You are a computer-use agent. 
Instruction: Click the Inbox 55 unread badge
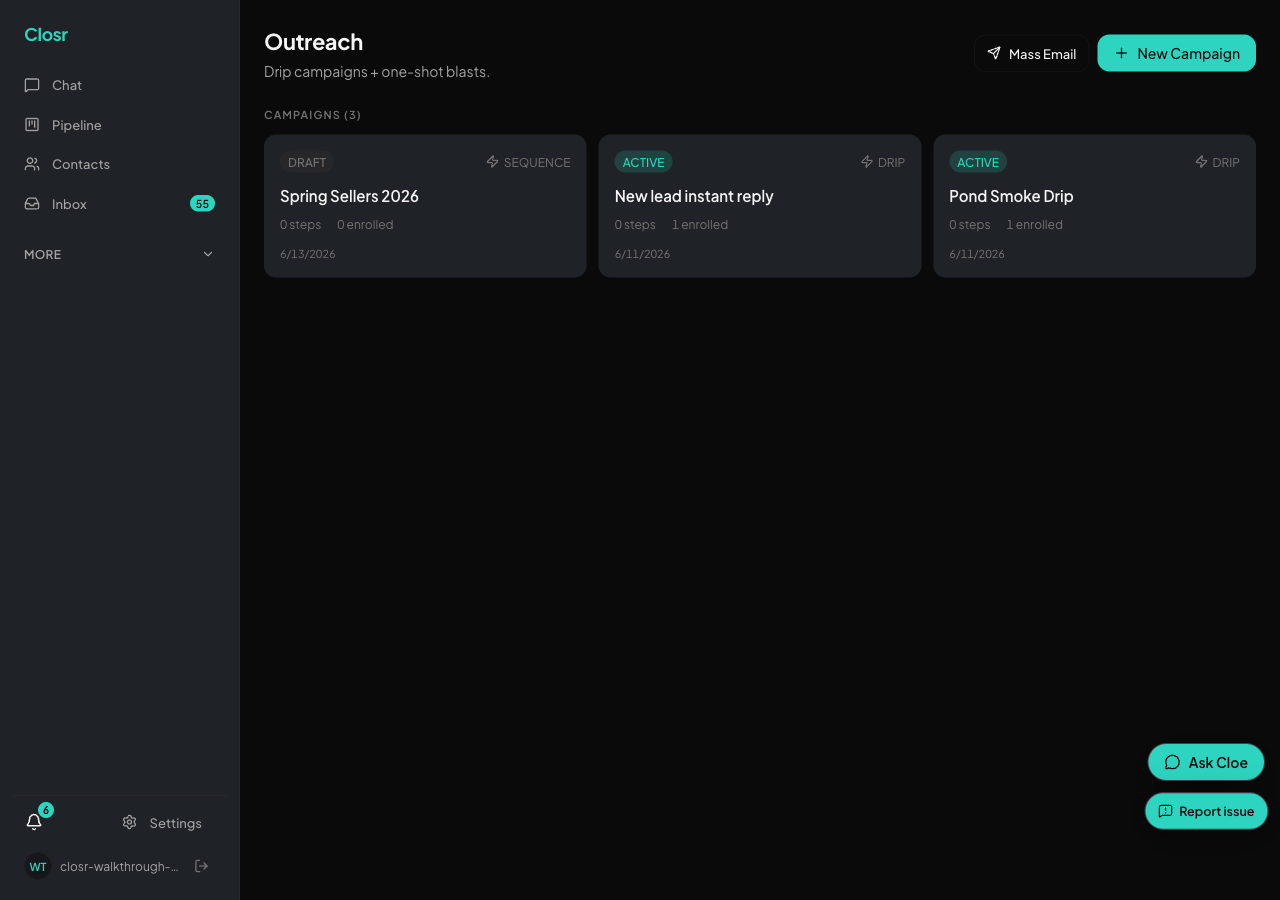(x=202, y=204)
